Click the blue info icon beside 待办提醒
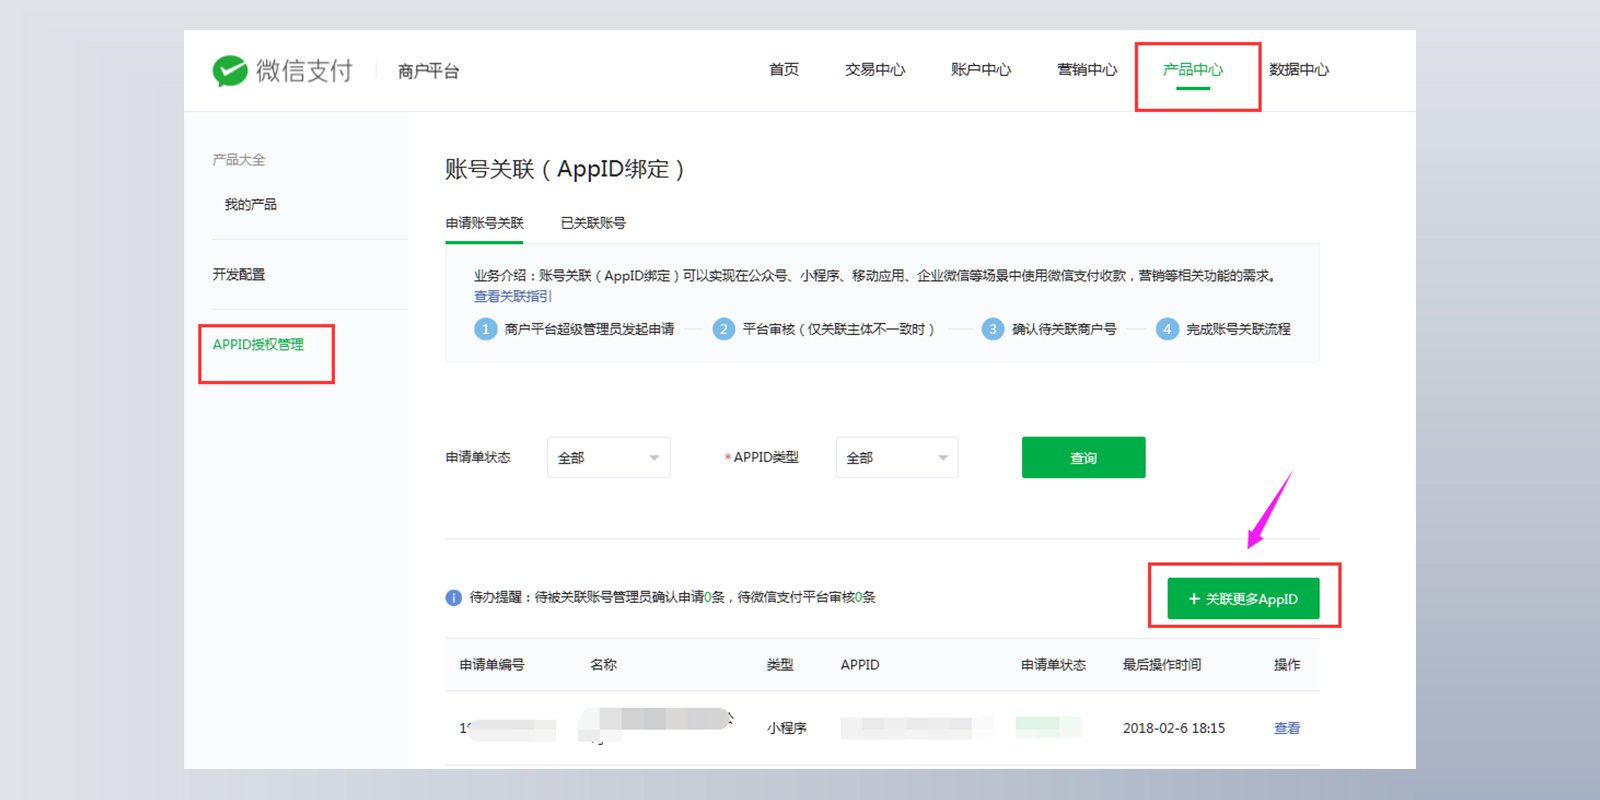The height and width of the screenshot is (800, 1600). point(453,598)
